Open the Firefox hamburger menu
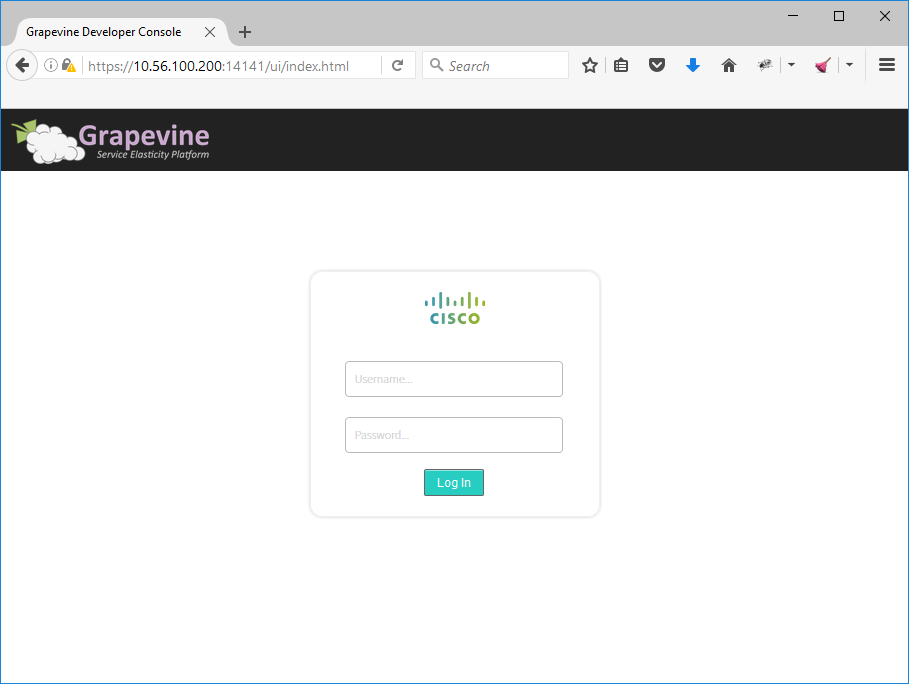Viewport: 909px width, 684px height. [x=887, y=65]
